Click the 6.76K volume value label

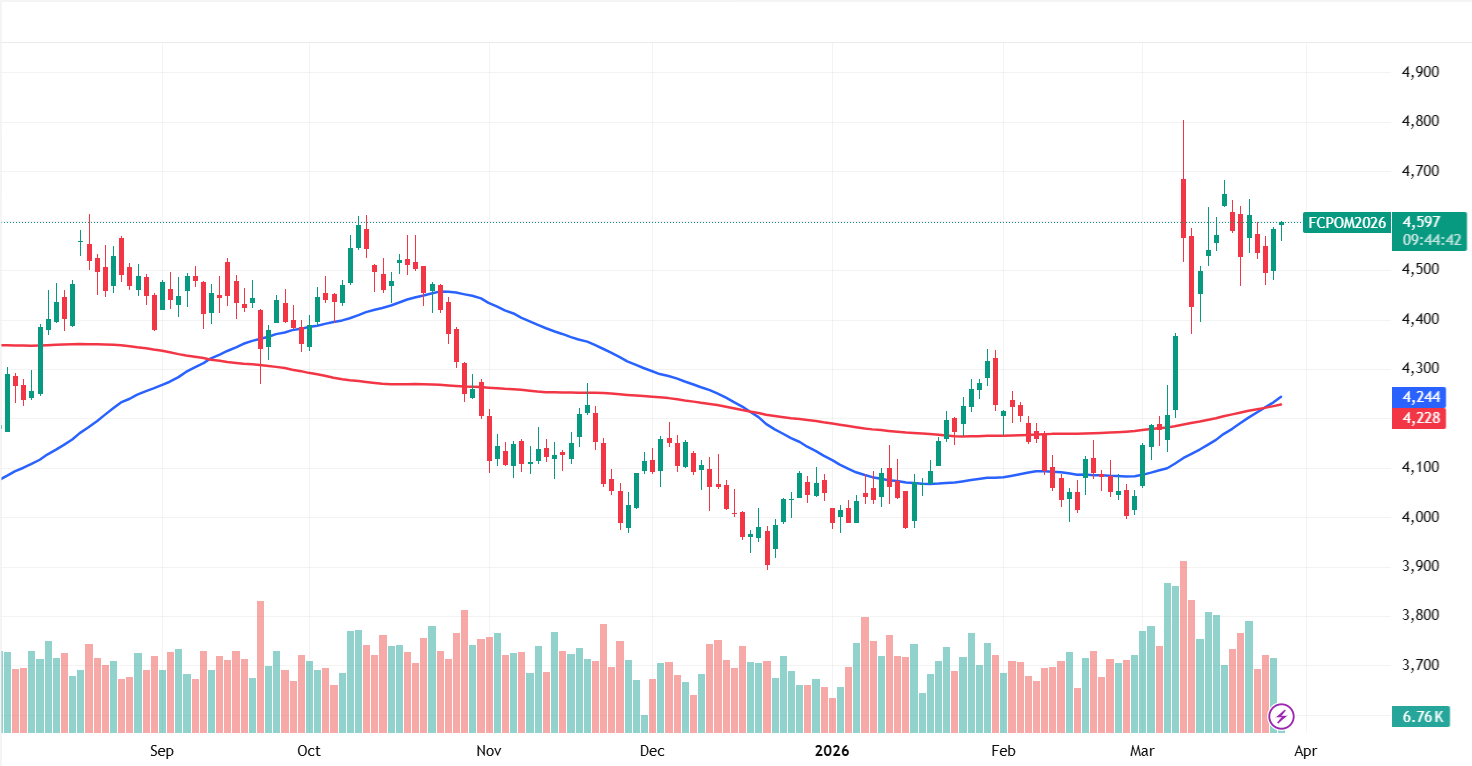point(1421,716)
